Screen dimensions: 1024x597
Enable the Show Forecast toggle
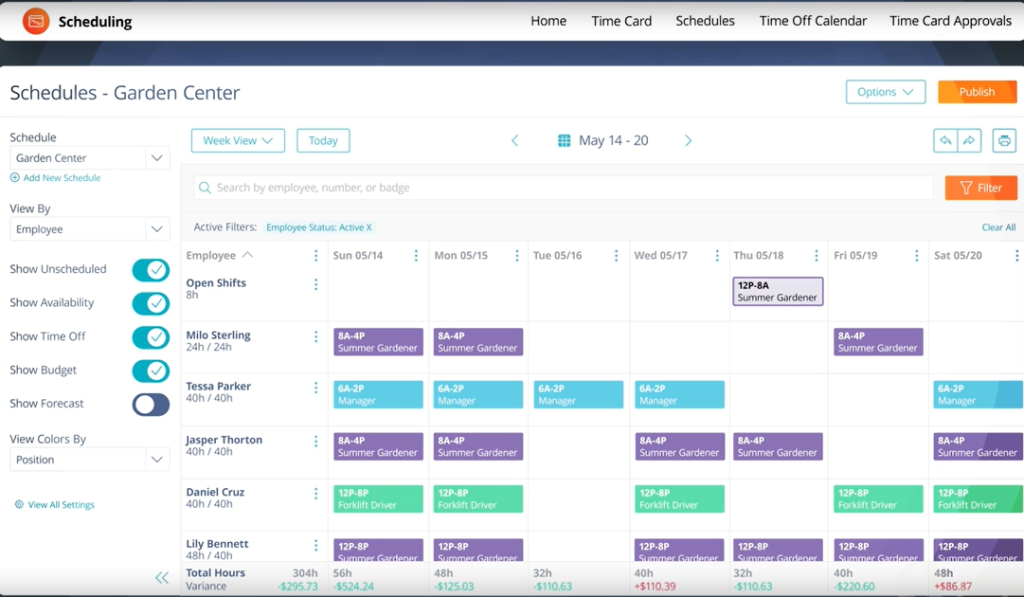(151, 404)
